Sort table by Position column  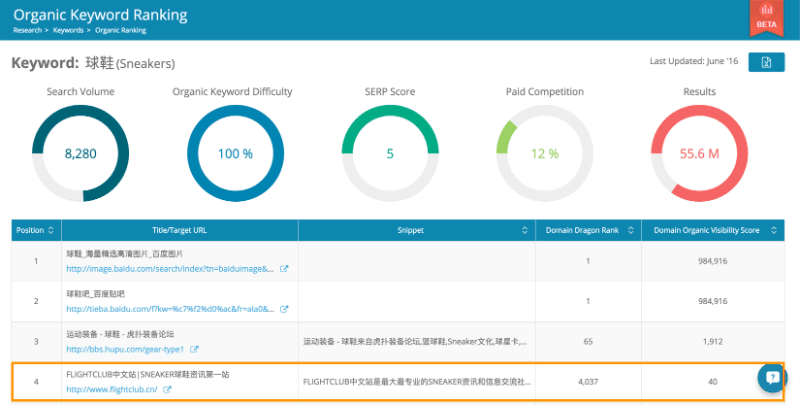[x=51, y=230]
